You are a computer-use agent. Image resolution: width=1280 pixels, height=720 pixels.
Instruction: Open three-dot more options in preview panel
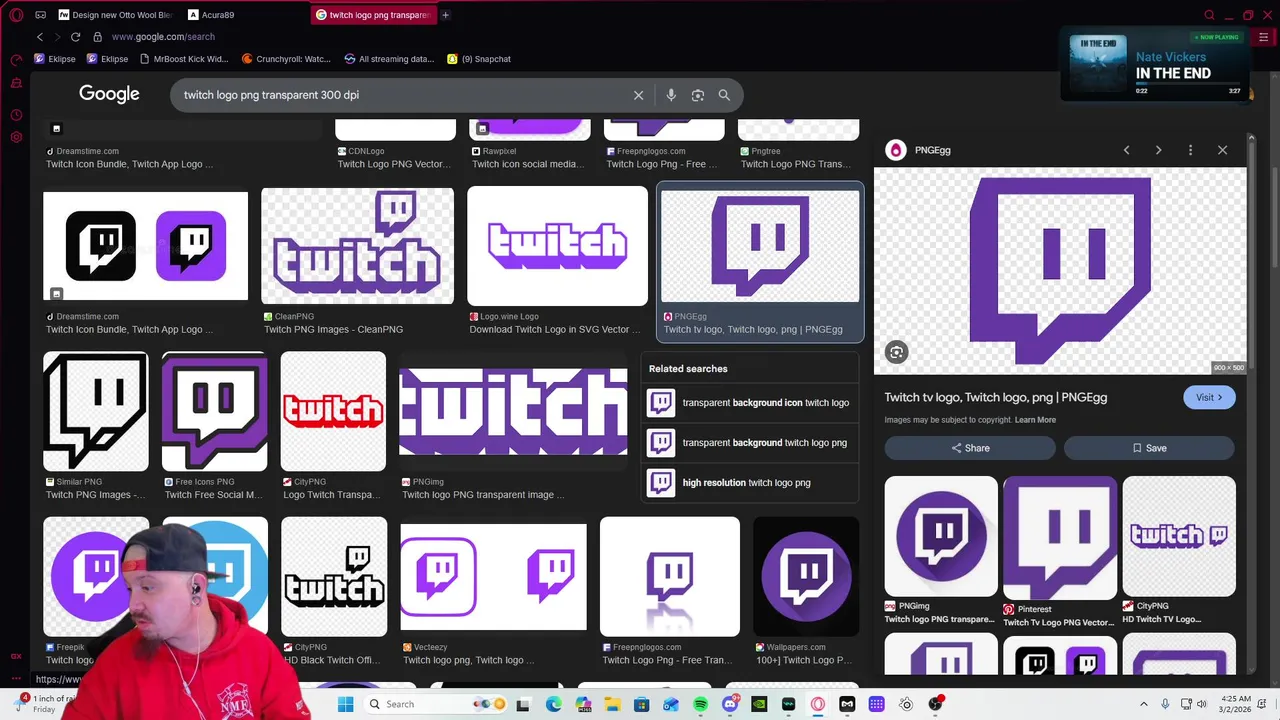1190,150
